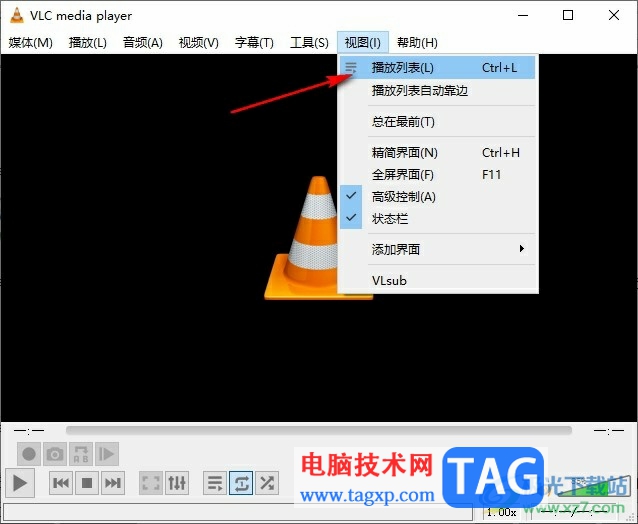Switch to 精简界面(N) minimal interface
The height and width of the screenshot is (524, 638).
[x=437, y=153]
